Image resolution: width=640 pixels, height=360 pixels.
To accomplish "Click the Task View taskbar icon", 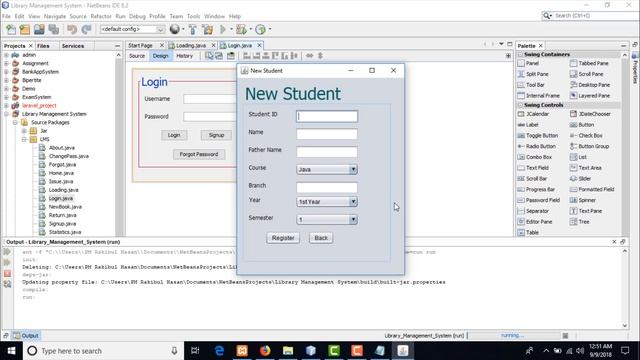I will [195, 351].
